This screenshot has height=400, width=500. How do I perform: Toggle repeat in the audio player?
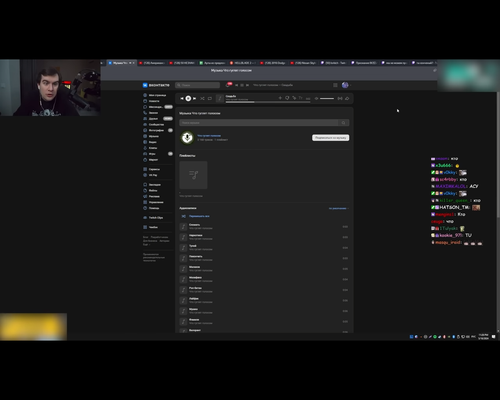[x=210, y=98]
